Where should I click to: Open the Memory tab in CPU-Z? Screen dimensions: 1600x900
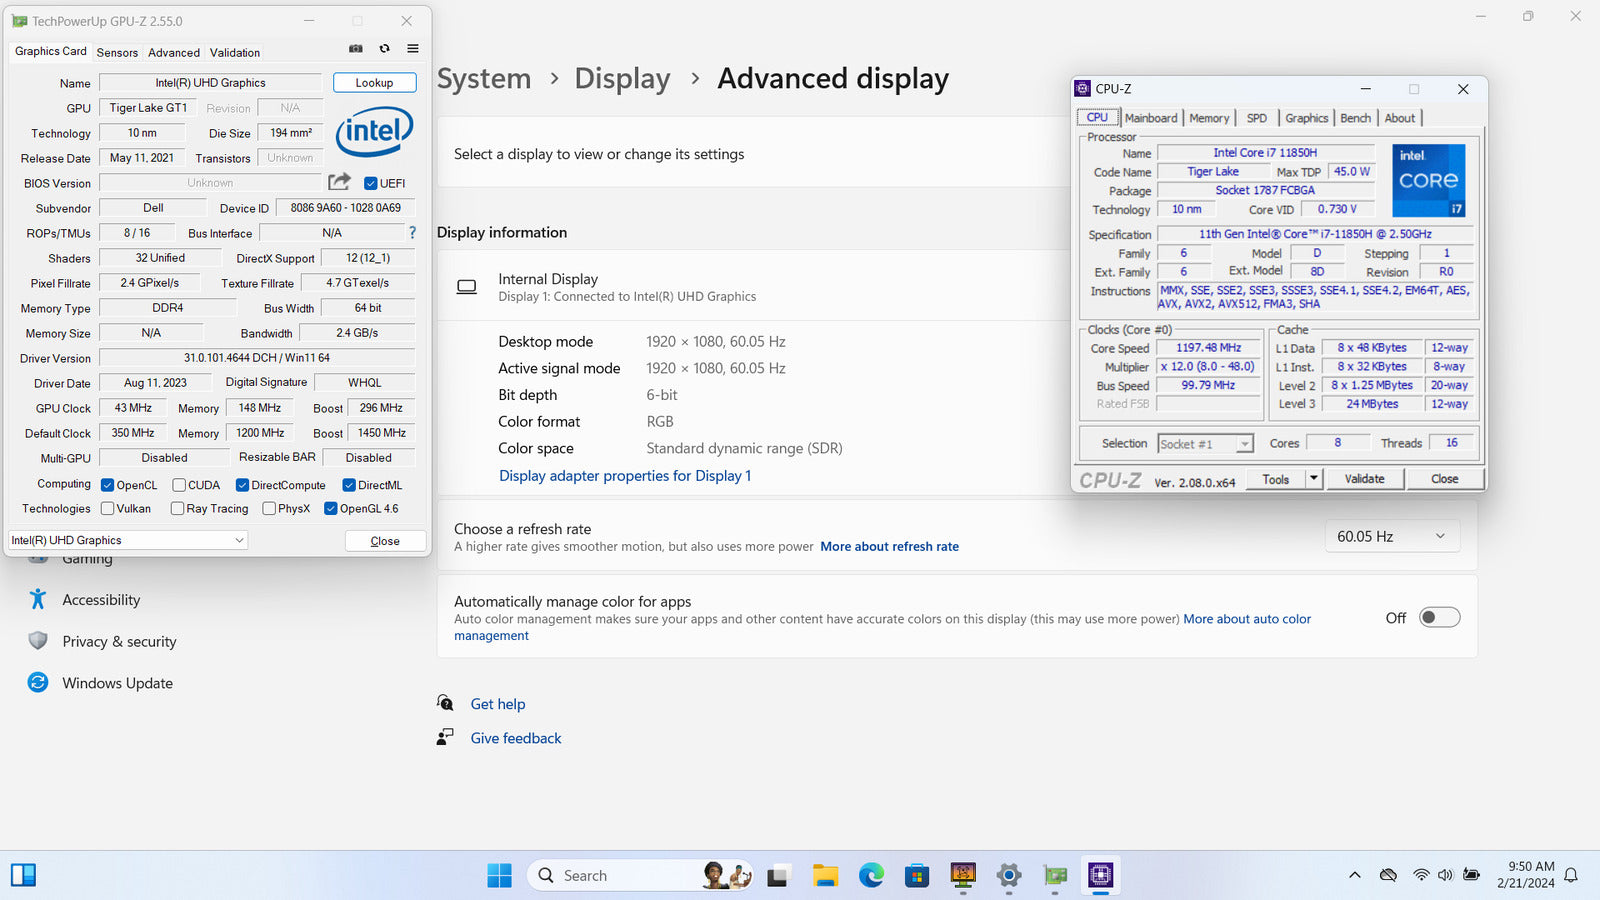tap(1209, 118)
